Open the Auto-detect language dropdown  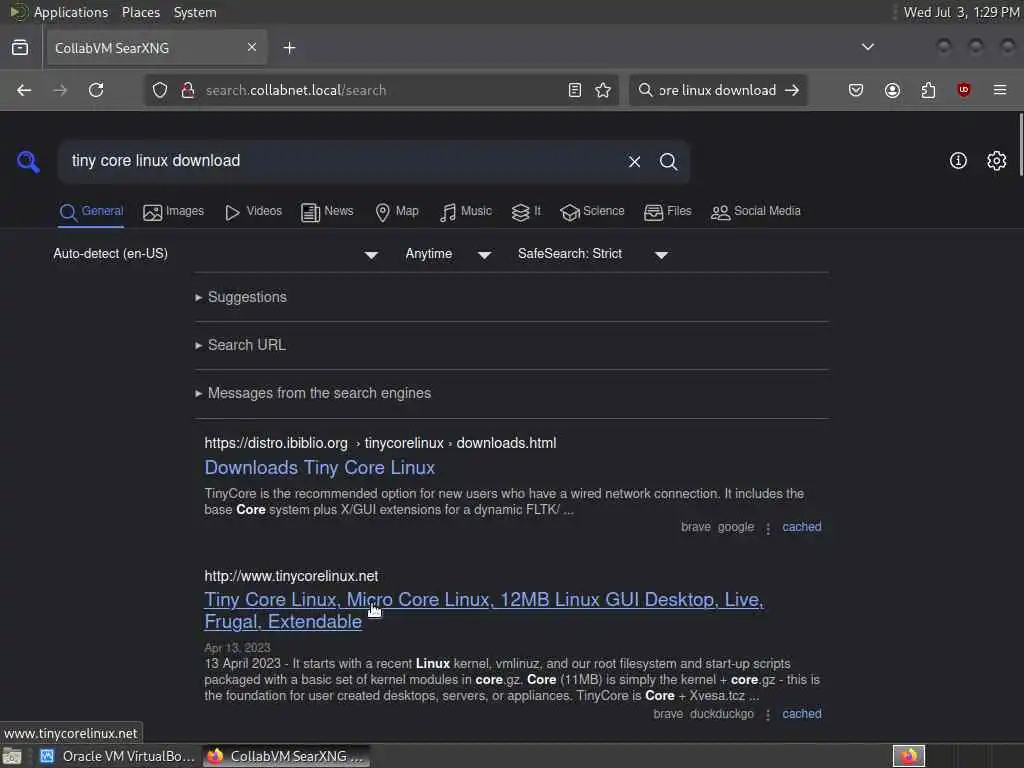pos(216,254)
